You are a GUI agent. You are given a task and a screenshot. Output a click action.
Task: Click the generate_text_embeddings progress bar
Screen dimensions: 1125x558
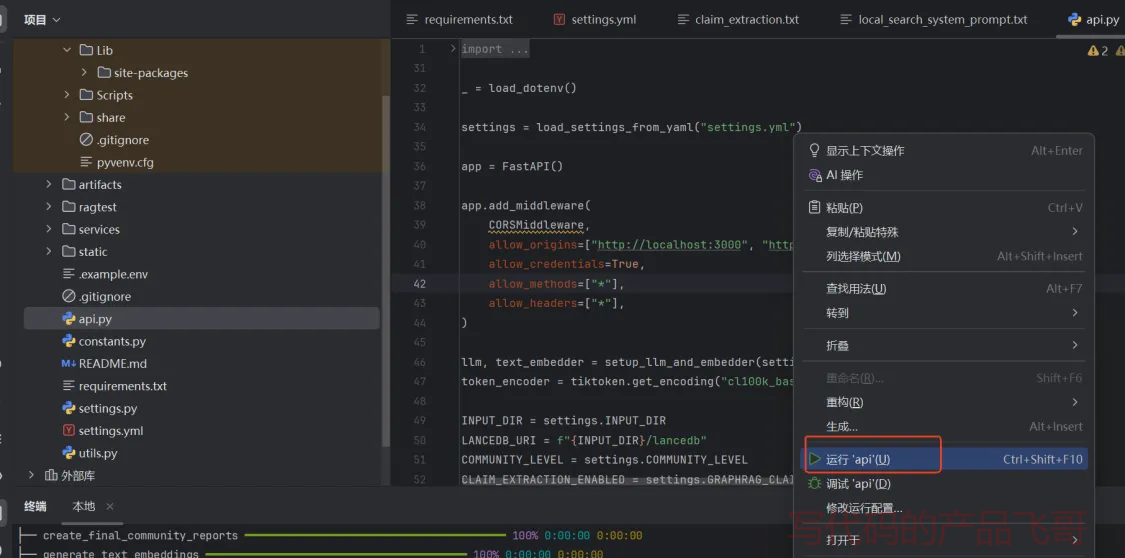click(336, 554)
